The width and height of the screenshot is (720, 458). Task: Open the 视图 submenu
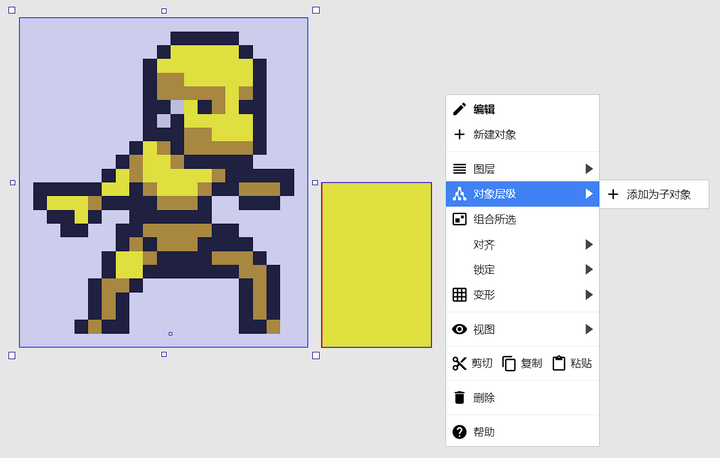click(x=523, y=329)
